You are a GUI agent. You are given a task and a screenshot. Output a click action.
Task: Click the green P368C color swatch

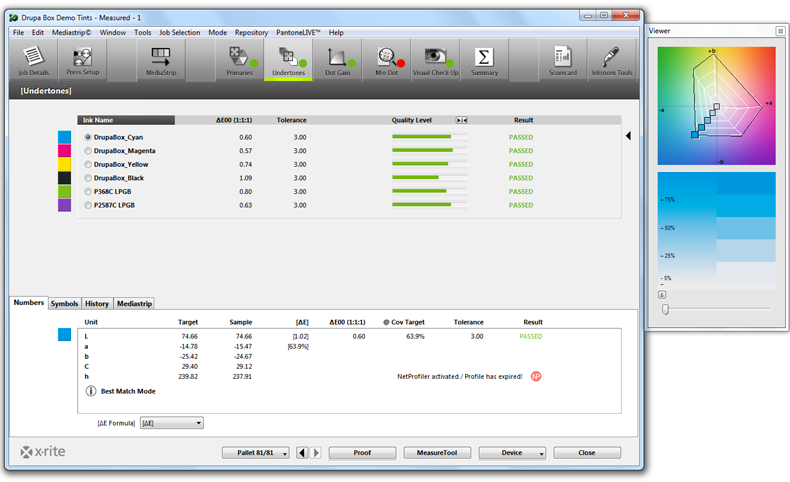(x=64, y=191)
